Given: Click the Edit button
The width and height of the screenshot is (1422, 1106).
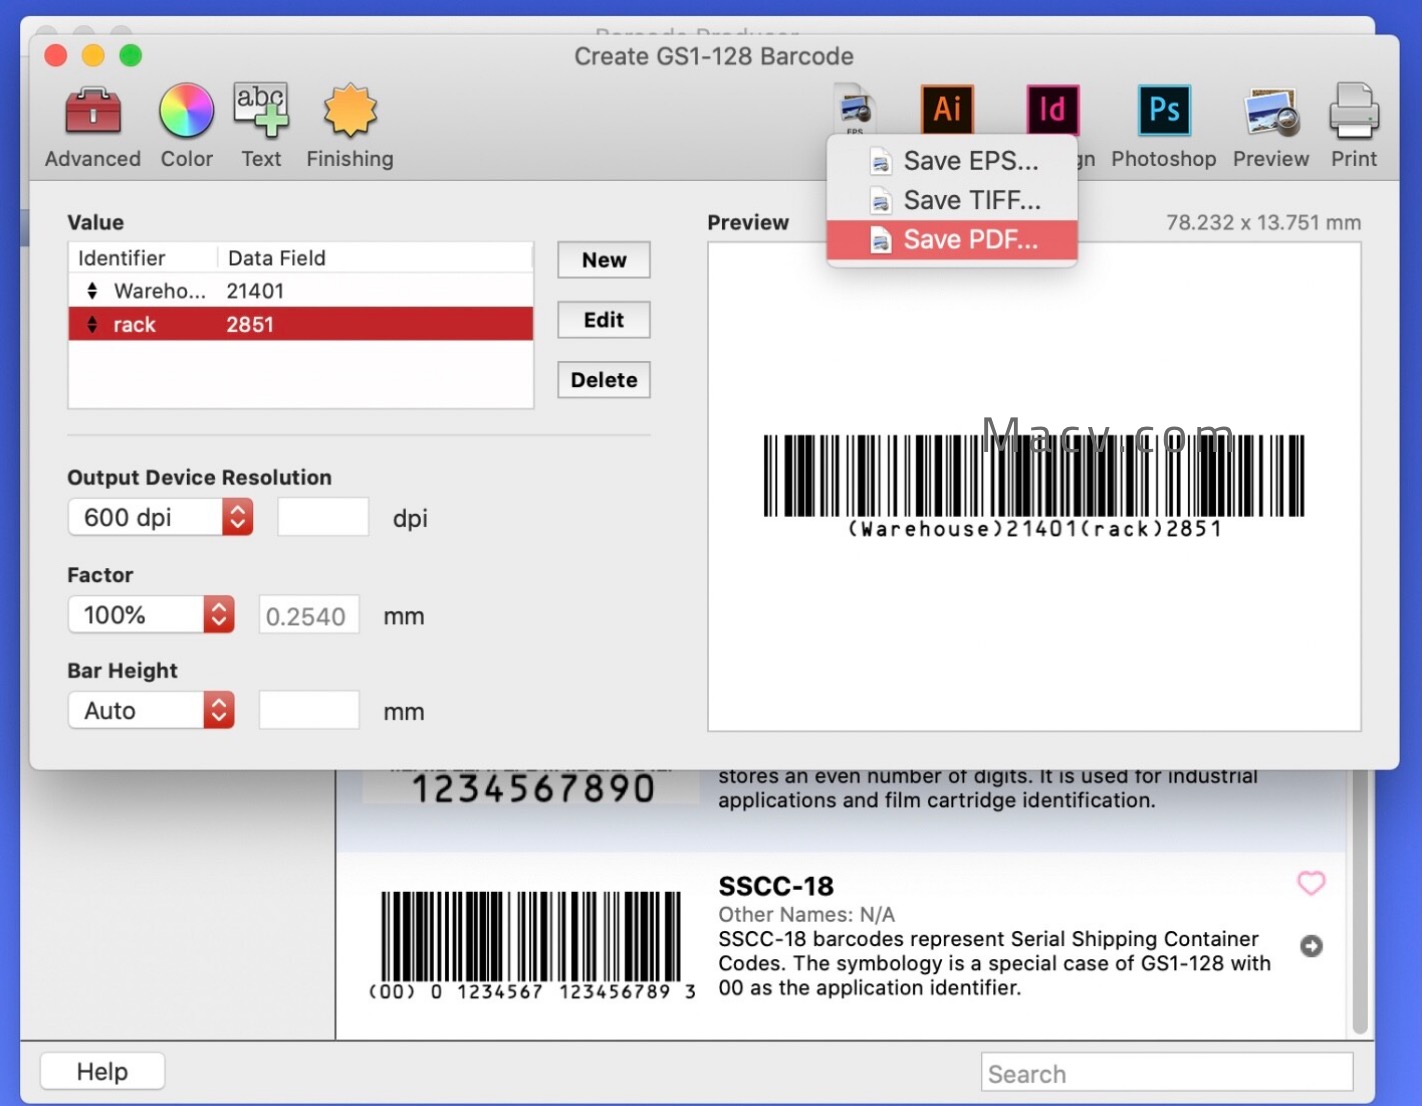Looking at the screenshot, I should [x=604, y=320].
